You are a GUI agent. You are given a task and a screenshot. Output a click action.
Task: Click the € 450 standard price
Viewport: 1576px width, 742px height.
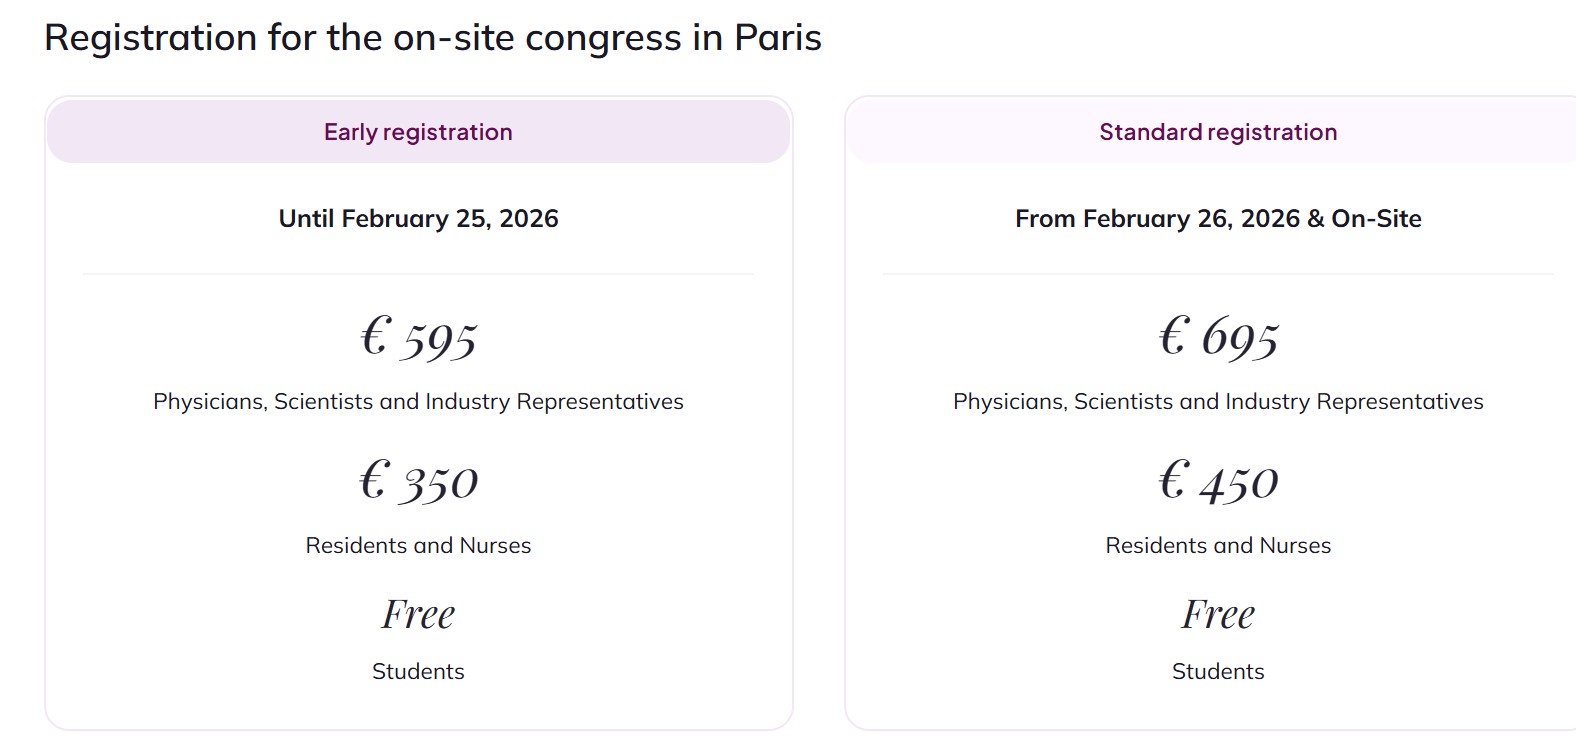(1218, 481)
